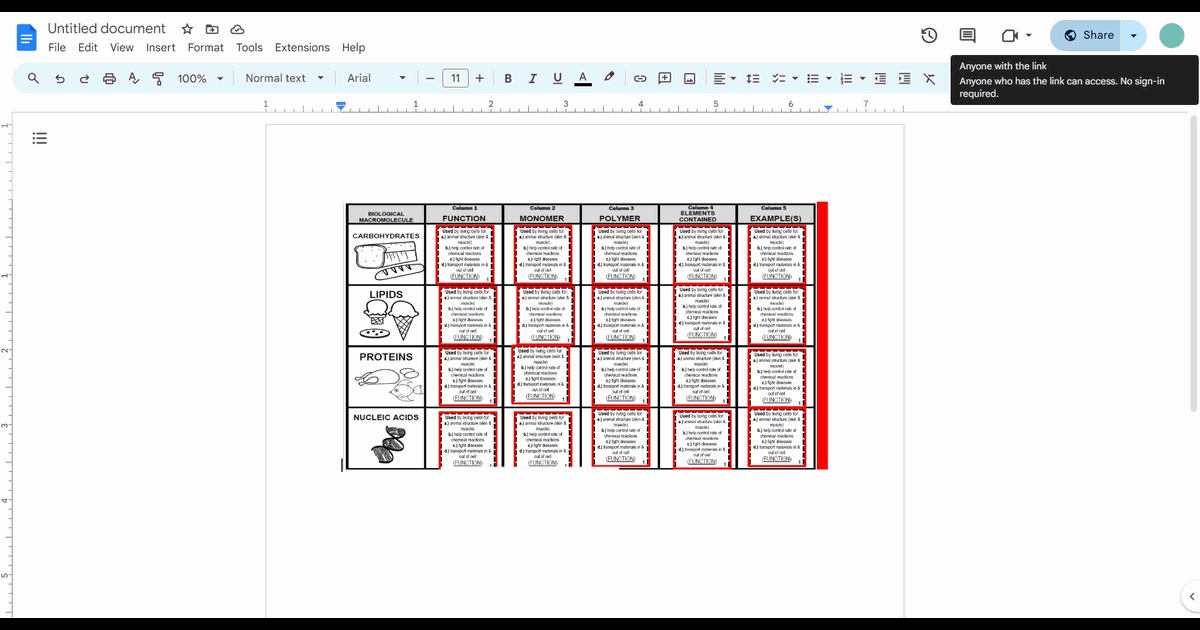
Task: Click the right indent ruler marker
Action: [x=828, y=107]
